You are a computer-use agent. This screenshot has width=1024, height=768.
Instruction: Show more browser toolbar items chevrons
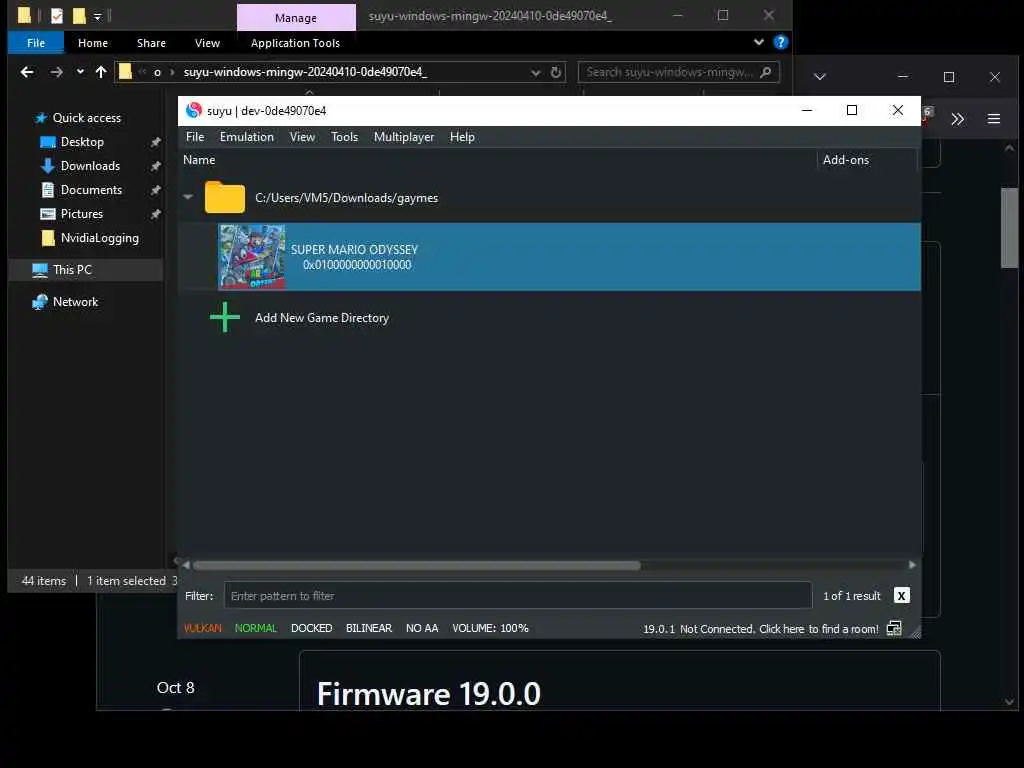(957, 119)
